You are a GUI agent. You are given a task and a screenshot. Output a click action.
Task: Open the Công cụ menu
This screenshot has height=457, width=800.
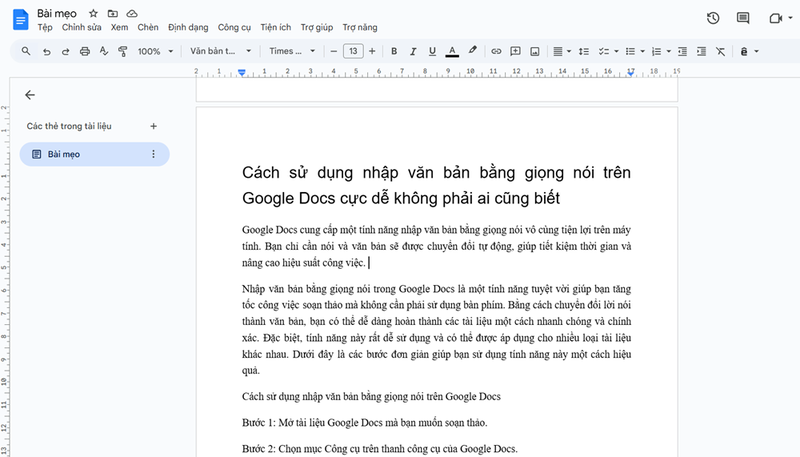tap(234, 27)
